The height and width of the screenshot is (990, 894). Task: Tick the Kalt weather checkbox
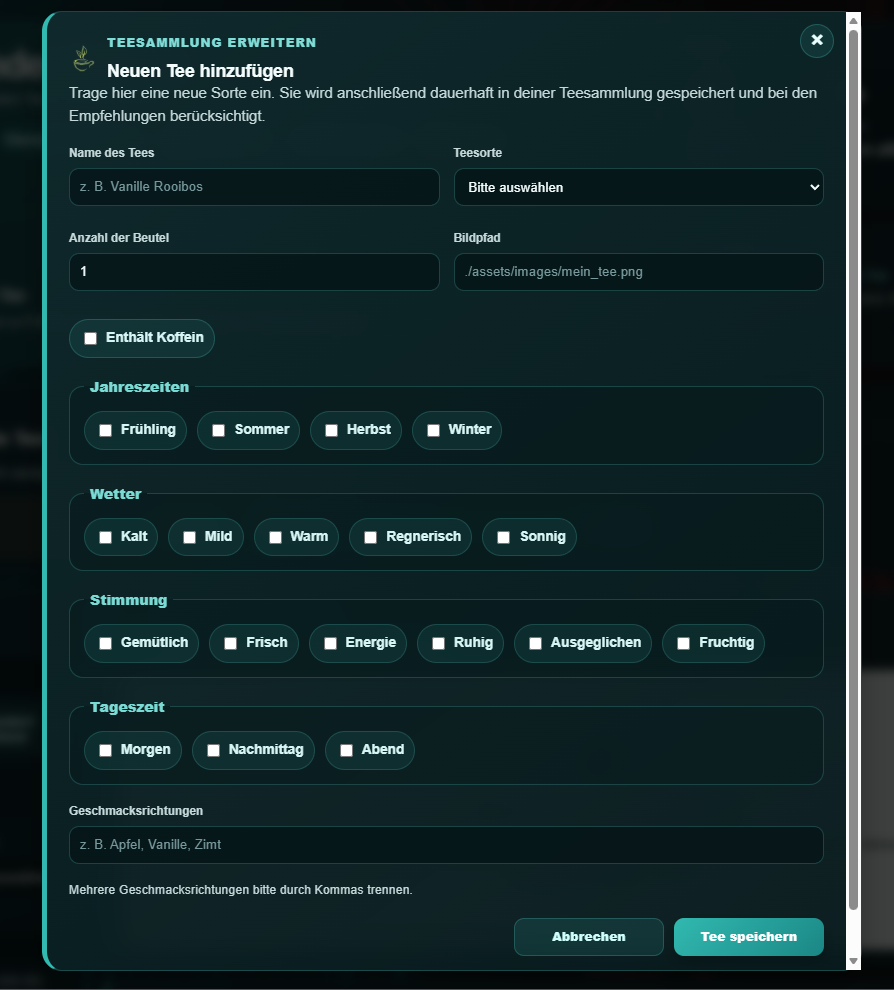coord(105,537)
